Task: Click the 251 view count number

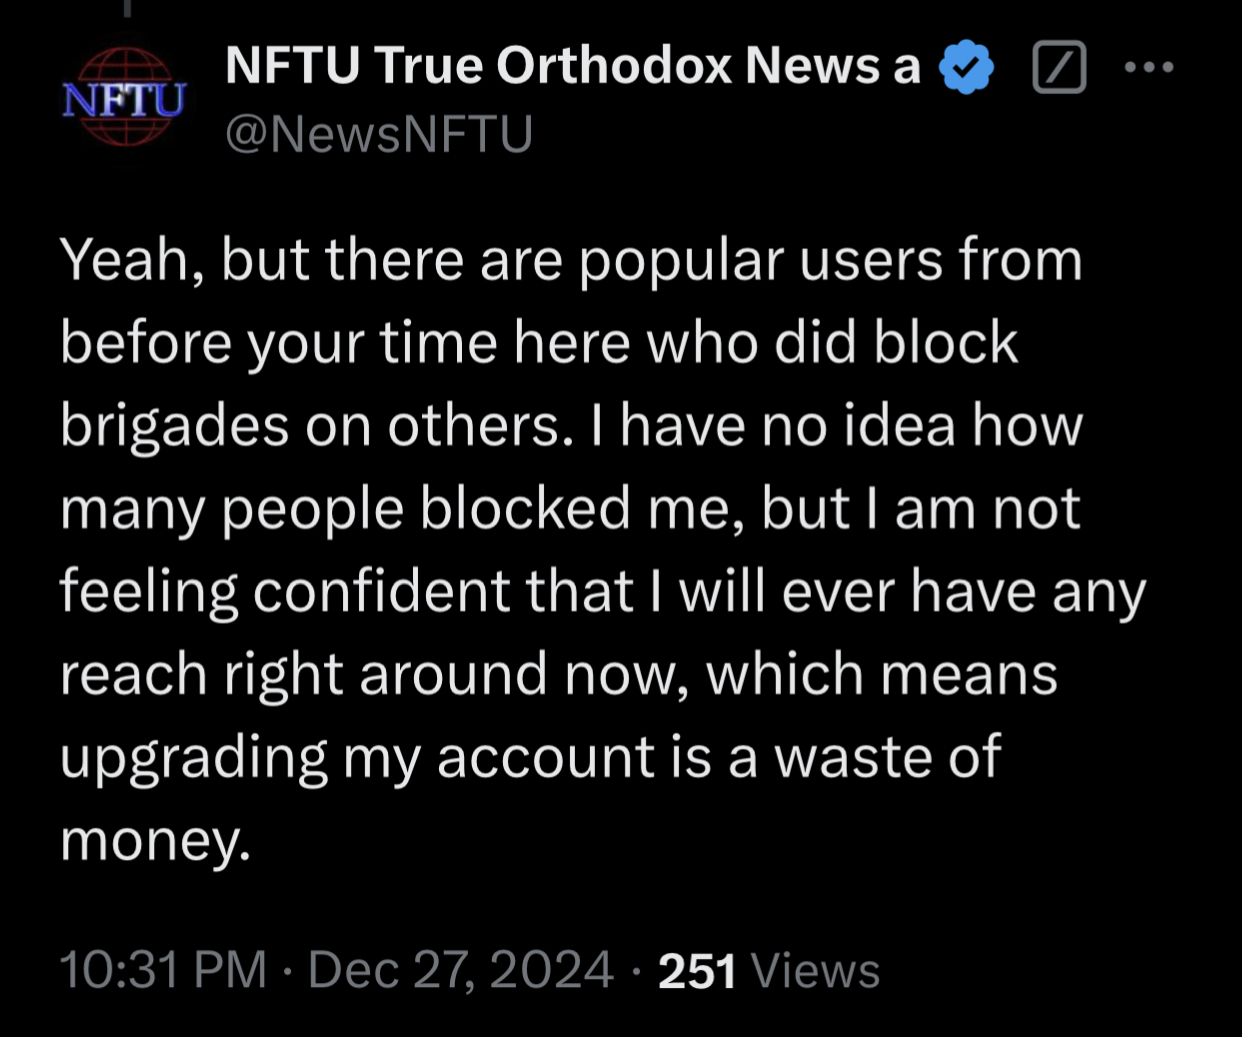Action: pyautogui.click(x=697, y=971)
